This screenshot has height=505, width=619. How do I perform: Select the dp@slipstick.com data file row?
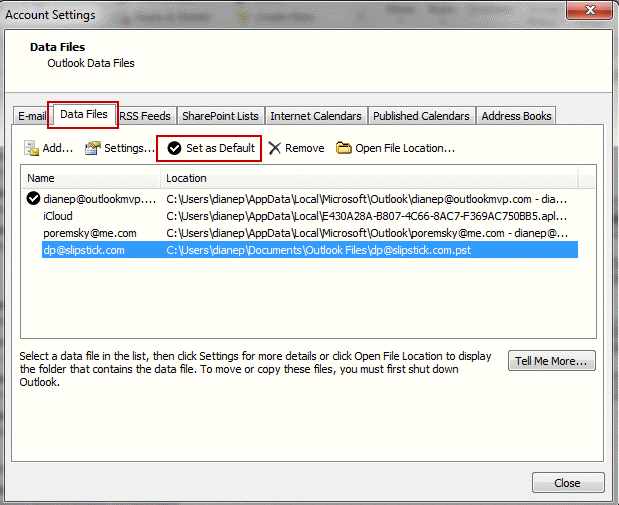point(84,250)
